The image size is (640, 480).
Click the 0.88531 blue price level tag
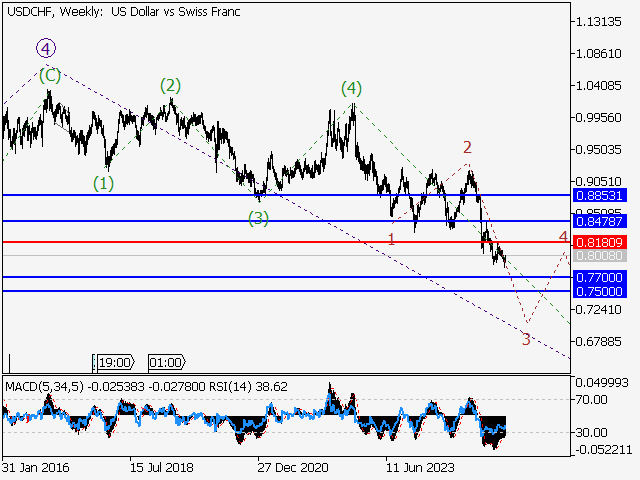[x=599, y=195]
